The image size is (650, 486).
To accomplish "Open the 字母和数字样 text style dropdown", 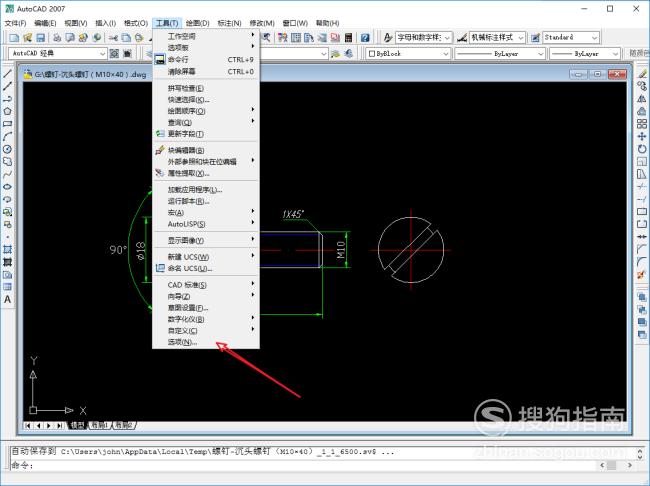I will point(423,38).
